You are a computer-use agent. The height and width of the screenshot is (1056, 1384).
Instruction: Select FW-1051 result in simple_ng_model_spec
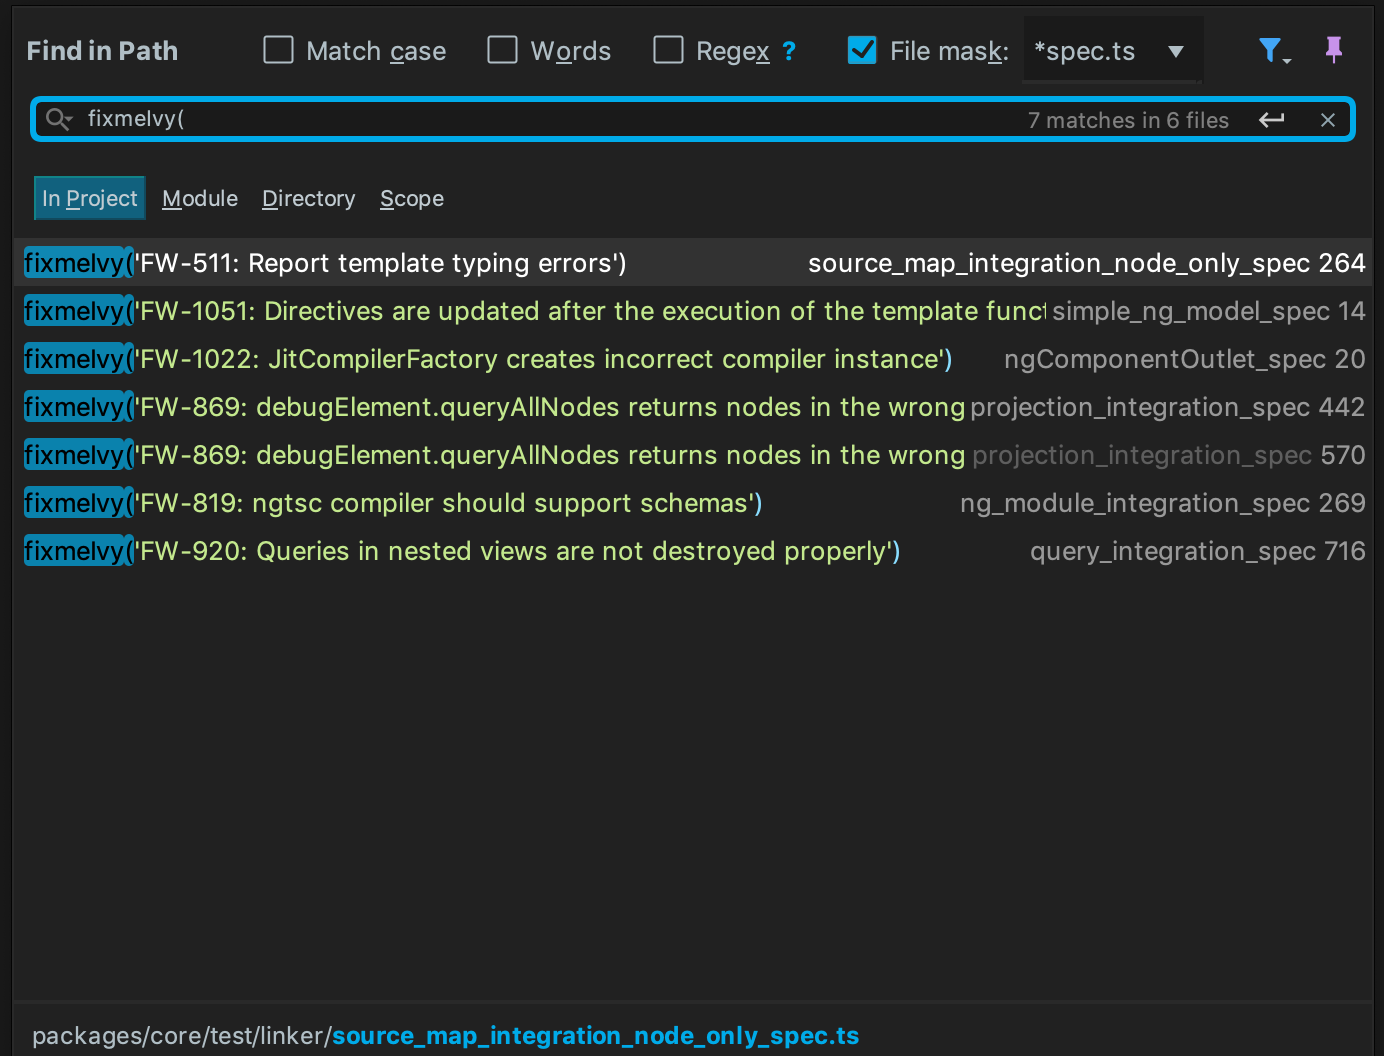[x=600, y=311]
